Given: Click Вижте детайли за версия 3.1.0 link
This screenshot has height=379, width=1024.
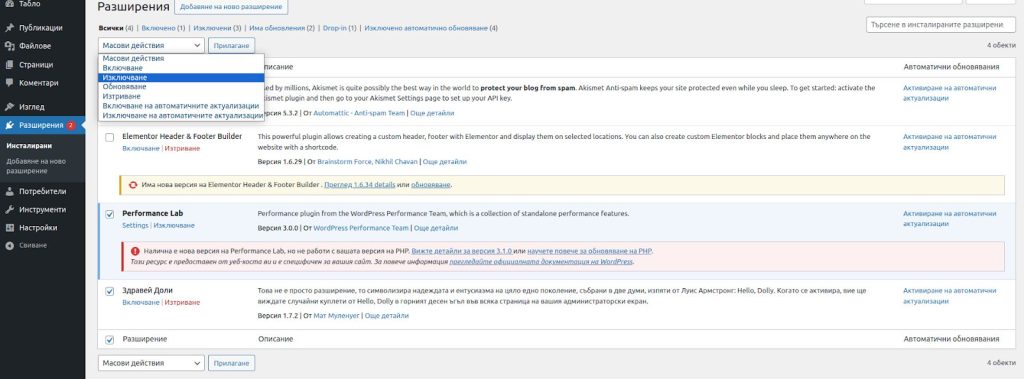Looking at the screenshot, I should coord(462,251).
